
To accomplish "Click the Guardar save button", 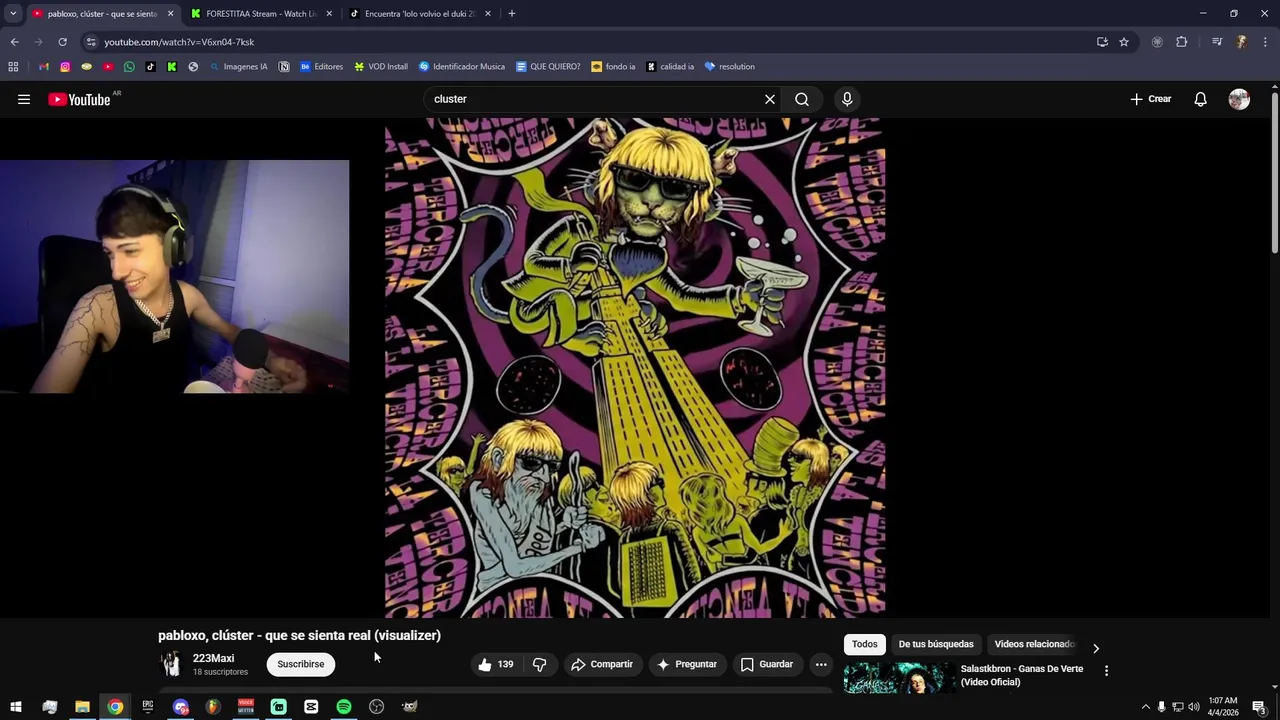I will point(767,664).
